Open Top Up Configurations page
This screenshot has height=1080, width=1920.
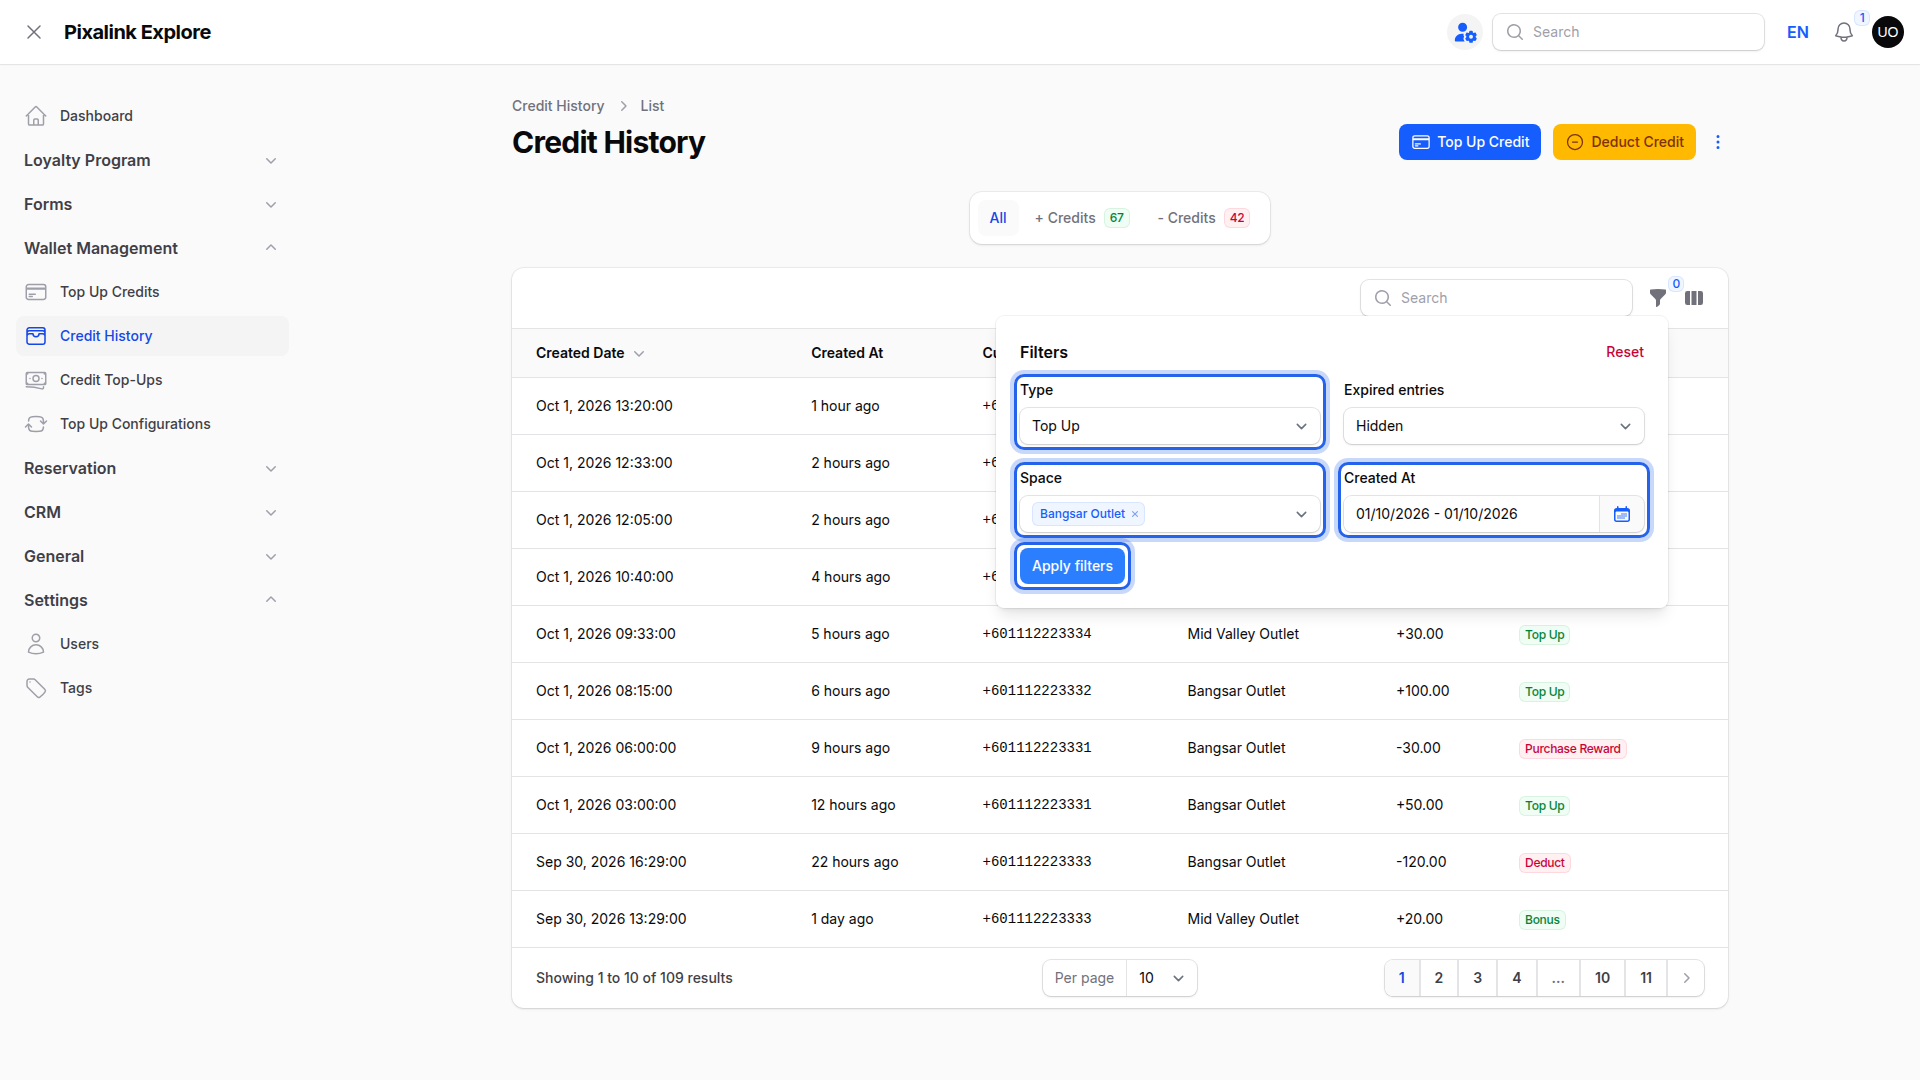[152, 424]
